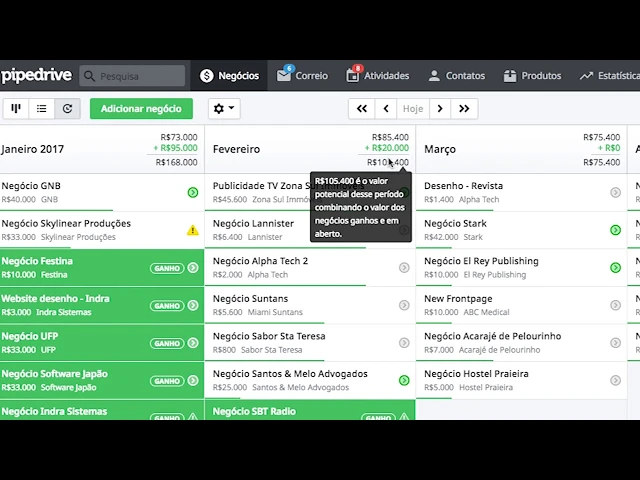Image resolution: width=640 pixels, height=480 pixels.
Task: Click green activity icon on Santos & Melo Advogados
Action: coord(404,380)
